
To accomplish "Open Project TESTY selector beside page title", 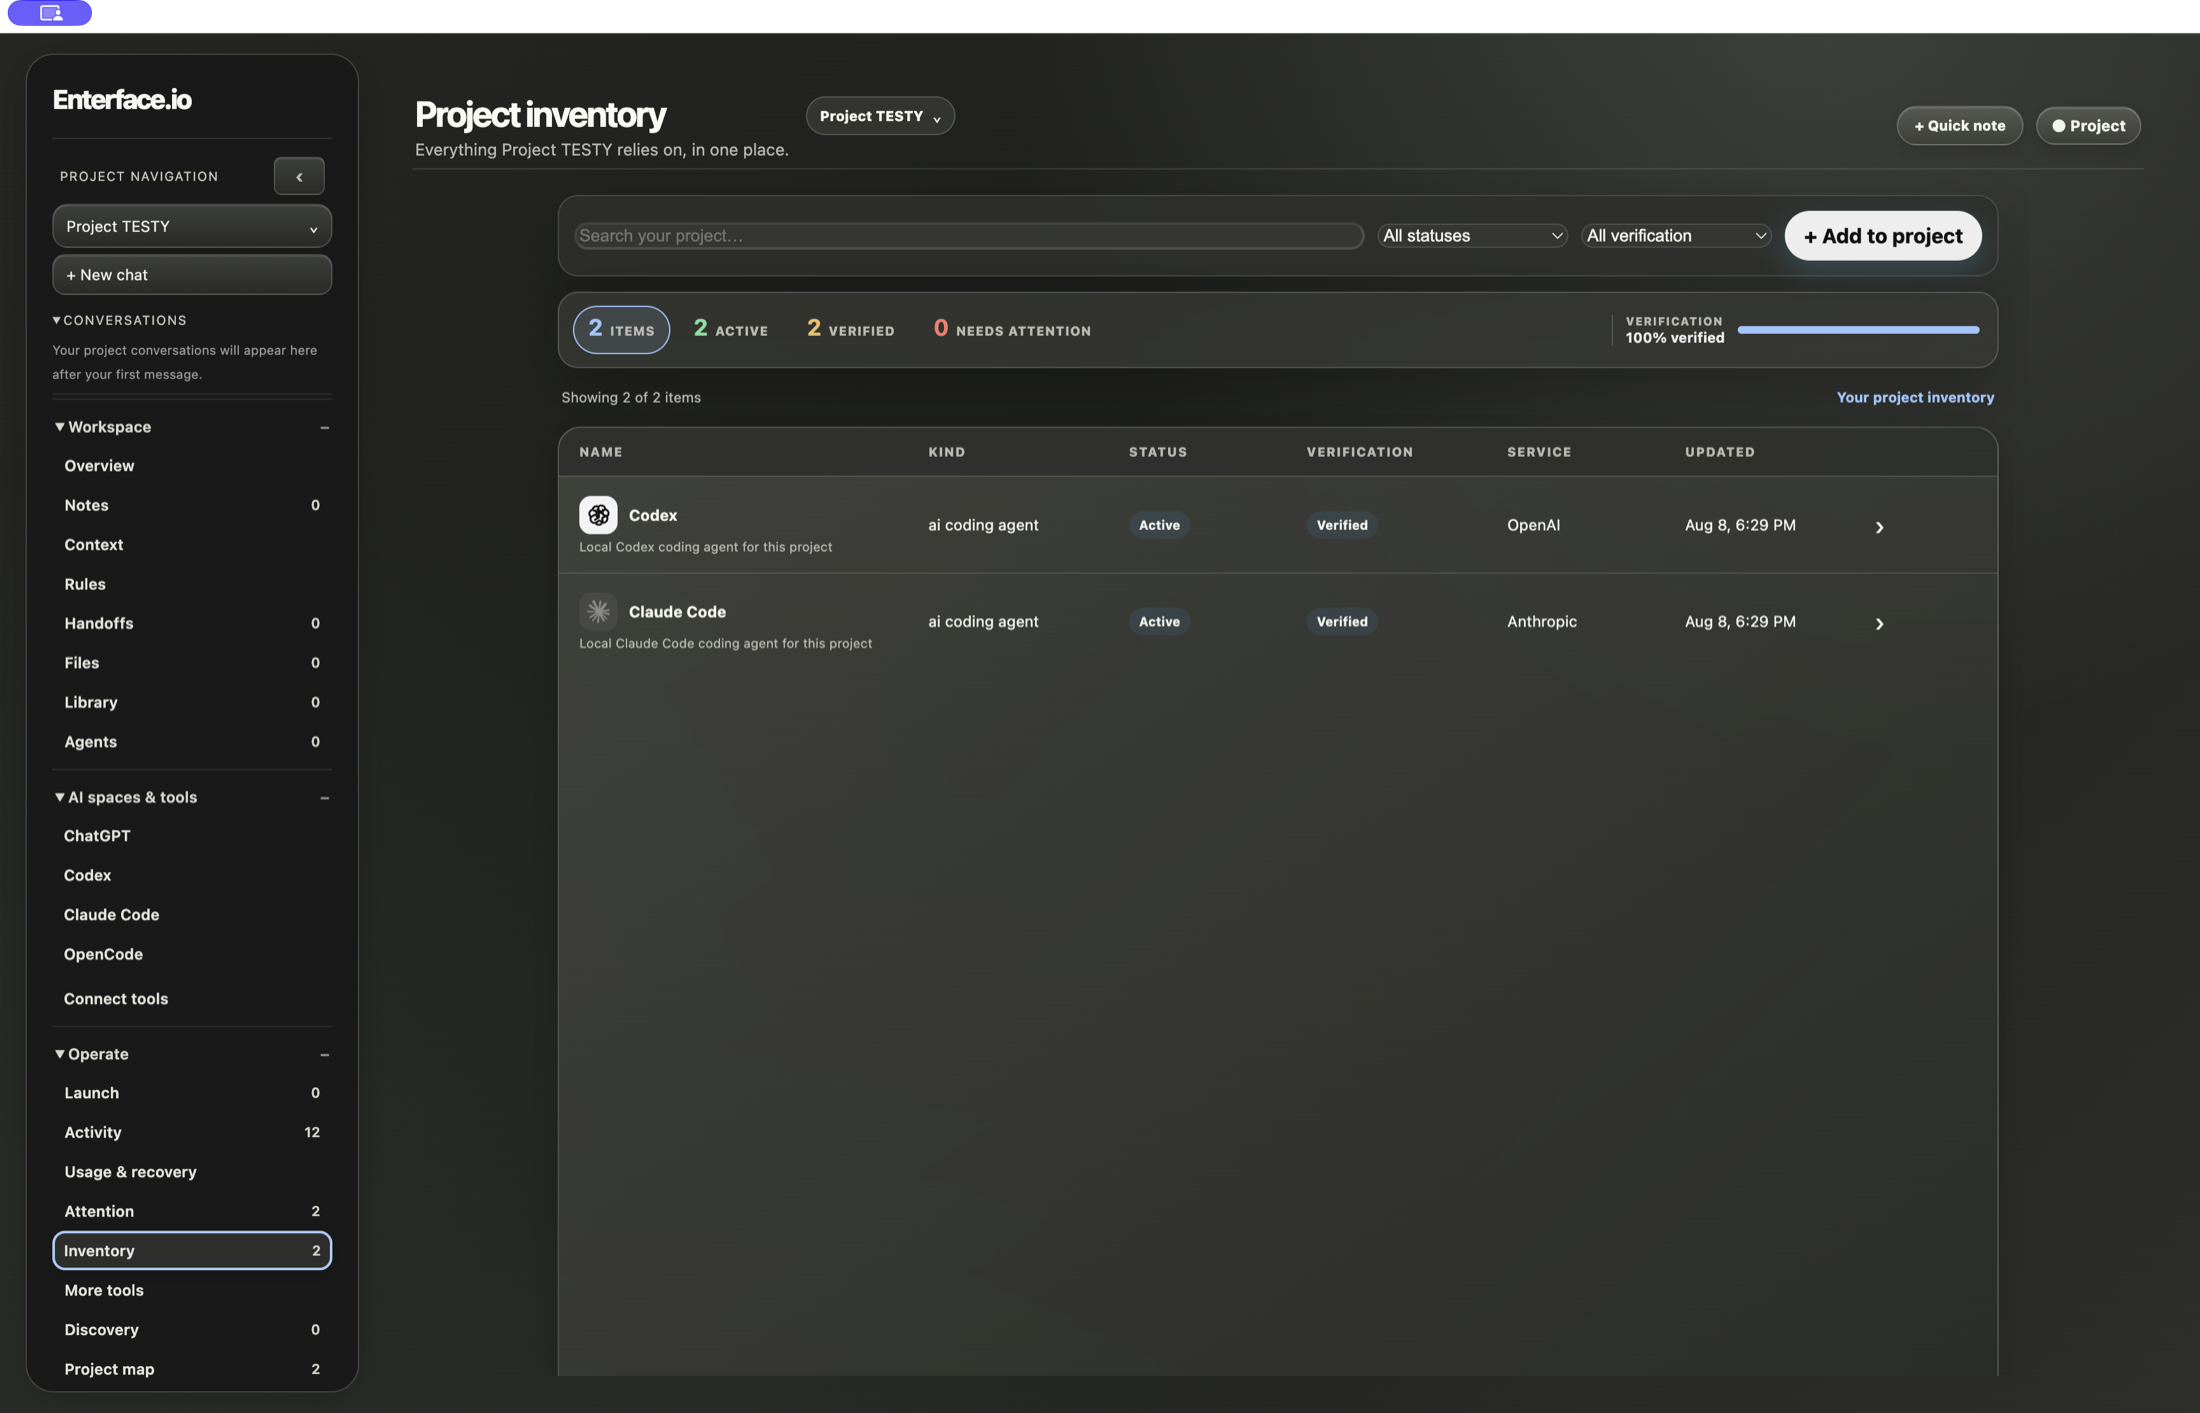I will coord(880,116).
